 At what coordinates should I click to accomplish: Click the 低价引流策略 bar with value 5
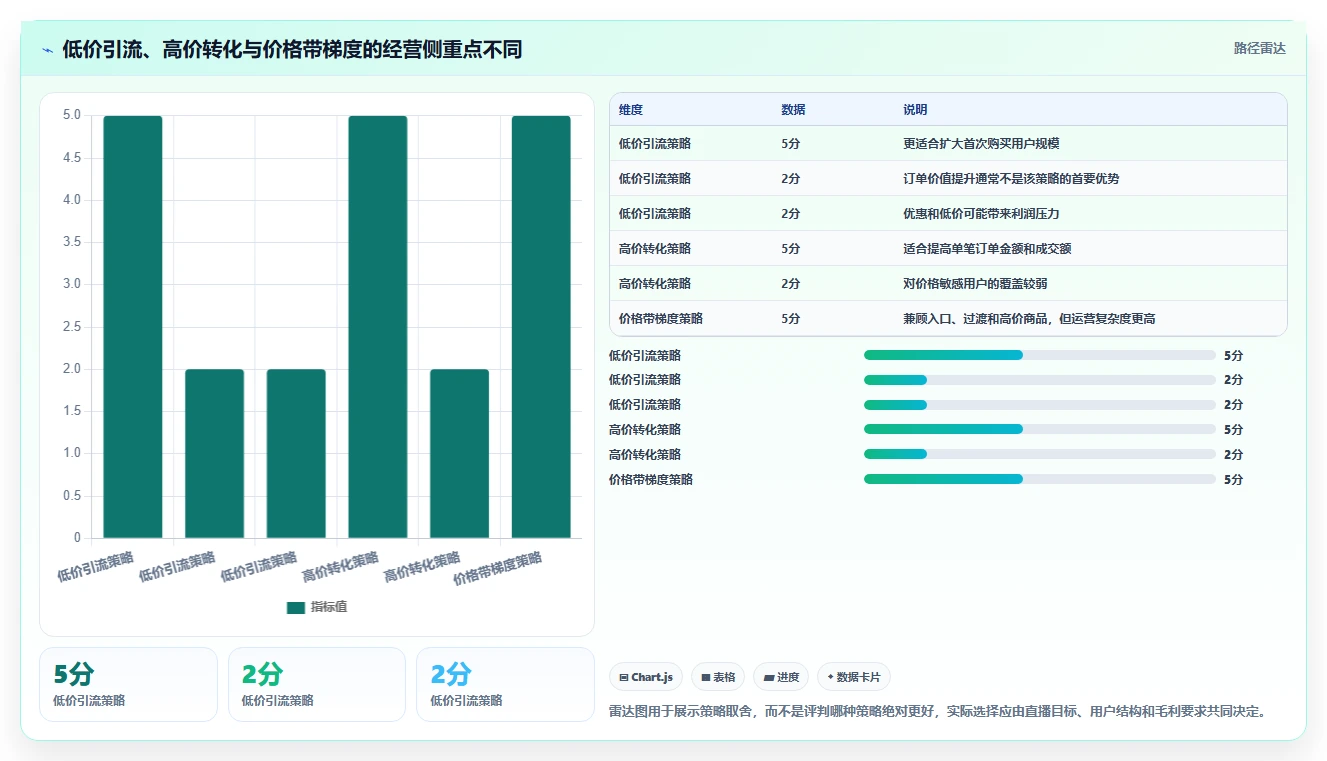(x=133, y=327)
